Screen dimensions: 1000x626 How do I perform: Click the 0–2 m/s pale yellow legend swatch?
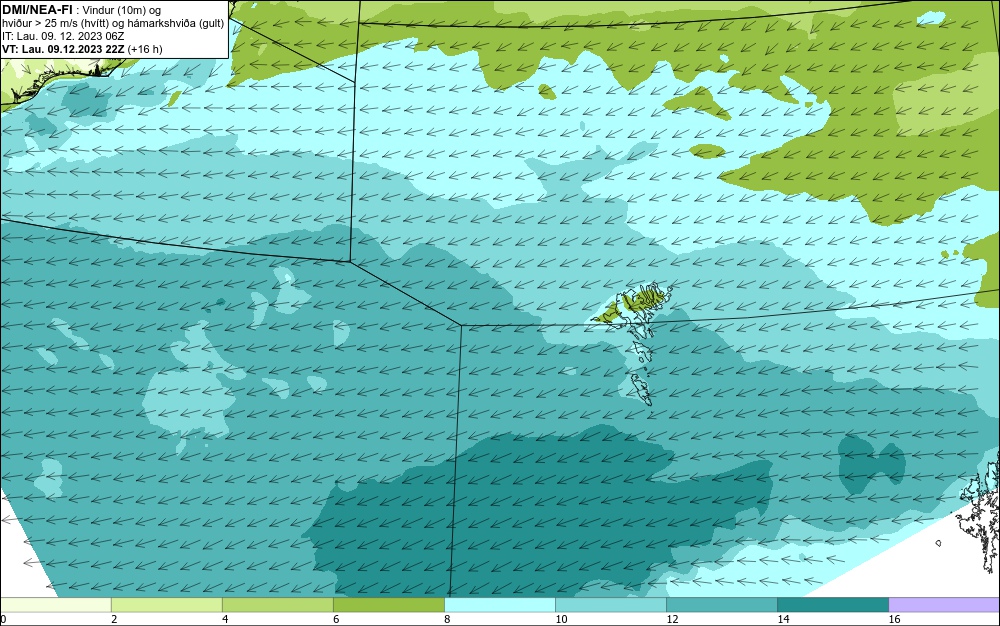click(55, 605)
